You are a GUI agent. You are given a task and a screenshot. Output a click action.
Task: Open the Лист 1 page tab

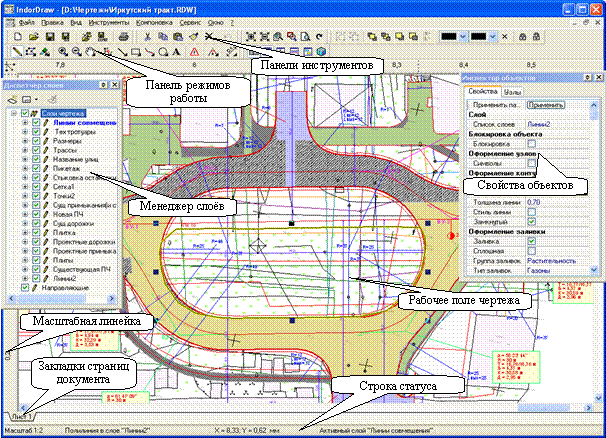pos(17,414)
